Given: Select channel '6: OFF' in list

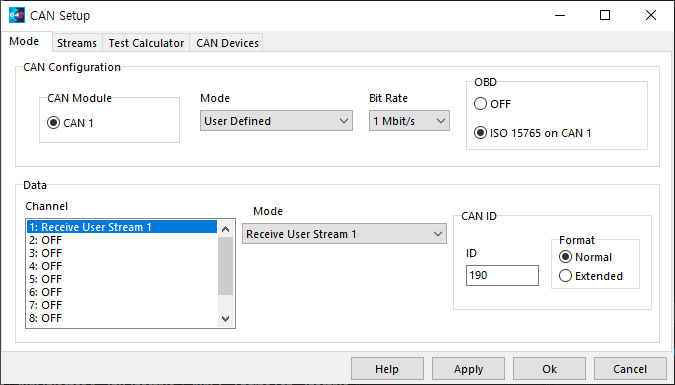Looking at the screenshot, I should click(x=122, y=292).
